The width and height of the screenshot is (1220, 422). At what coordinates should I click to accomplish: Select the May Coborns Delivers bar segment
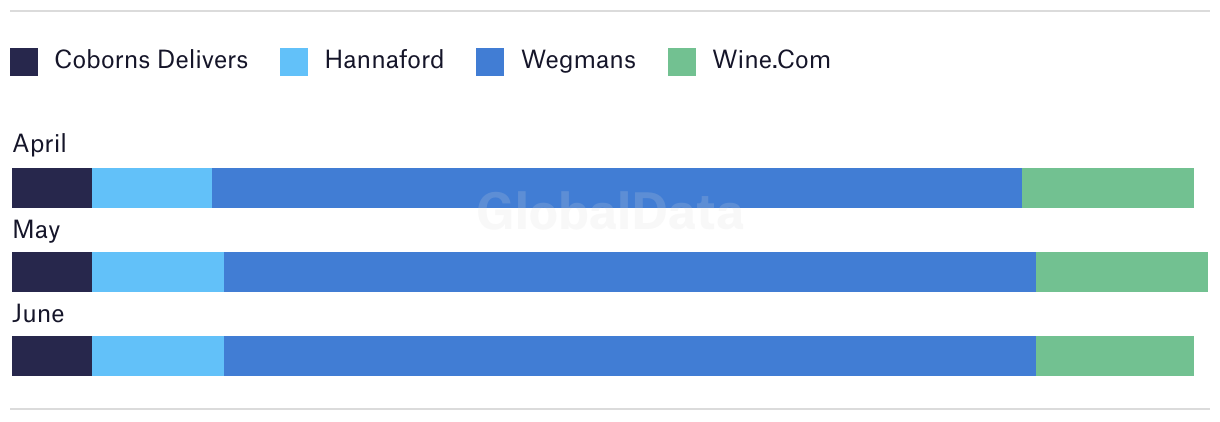[x=52, y=272]
